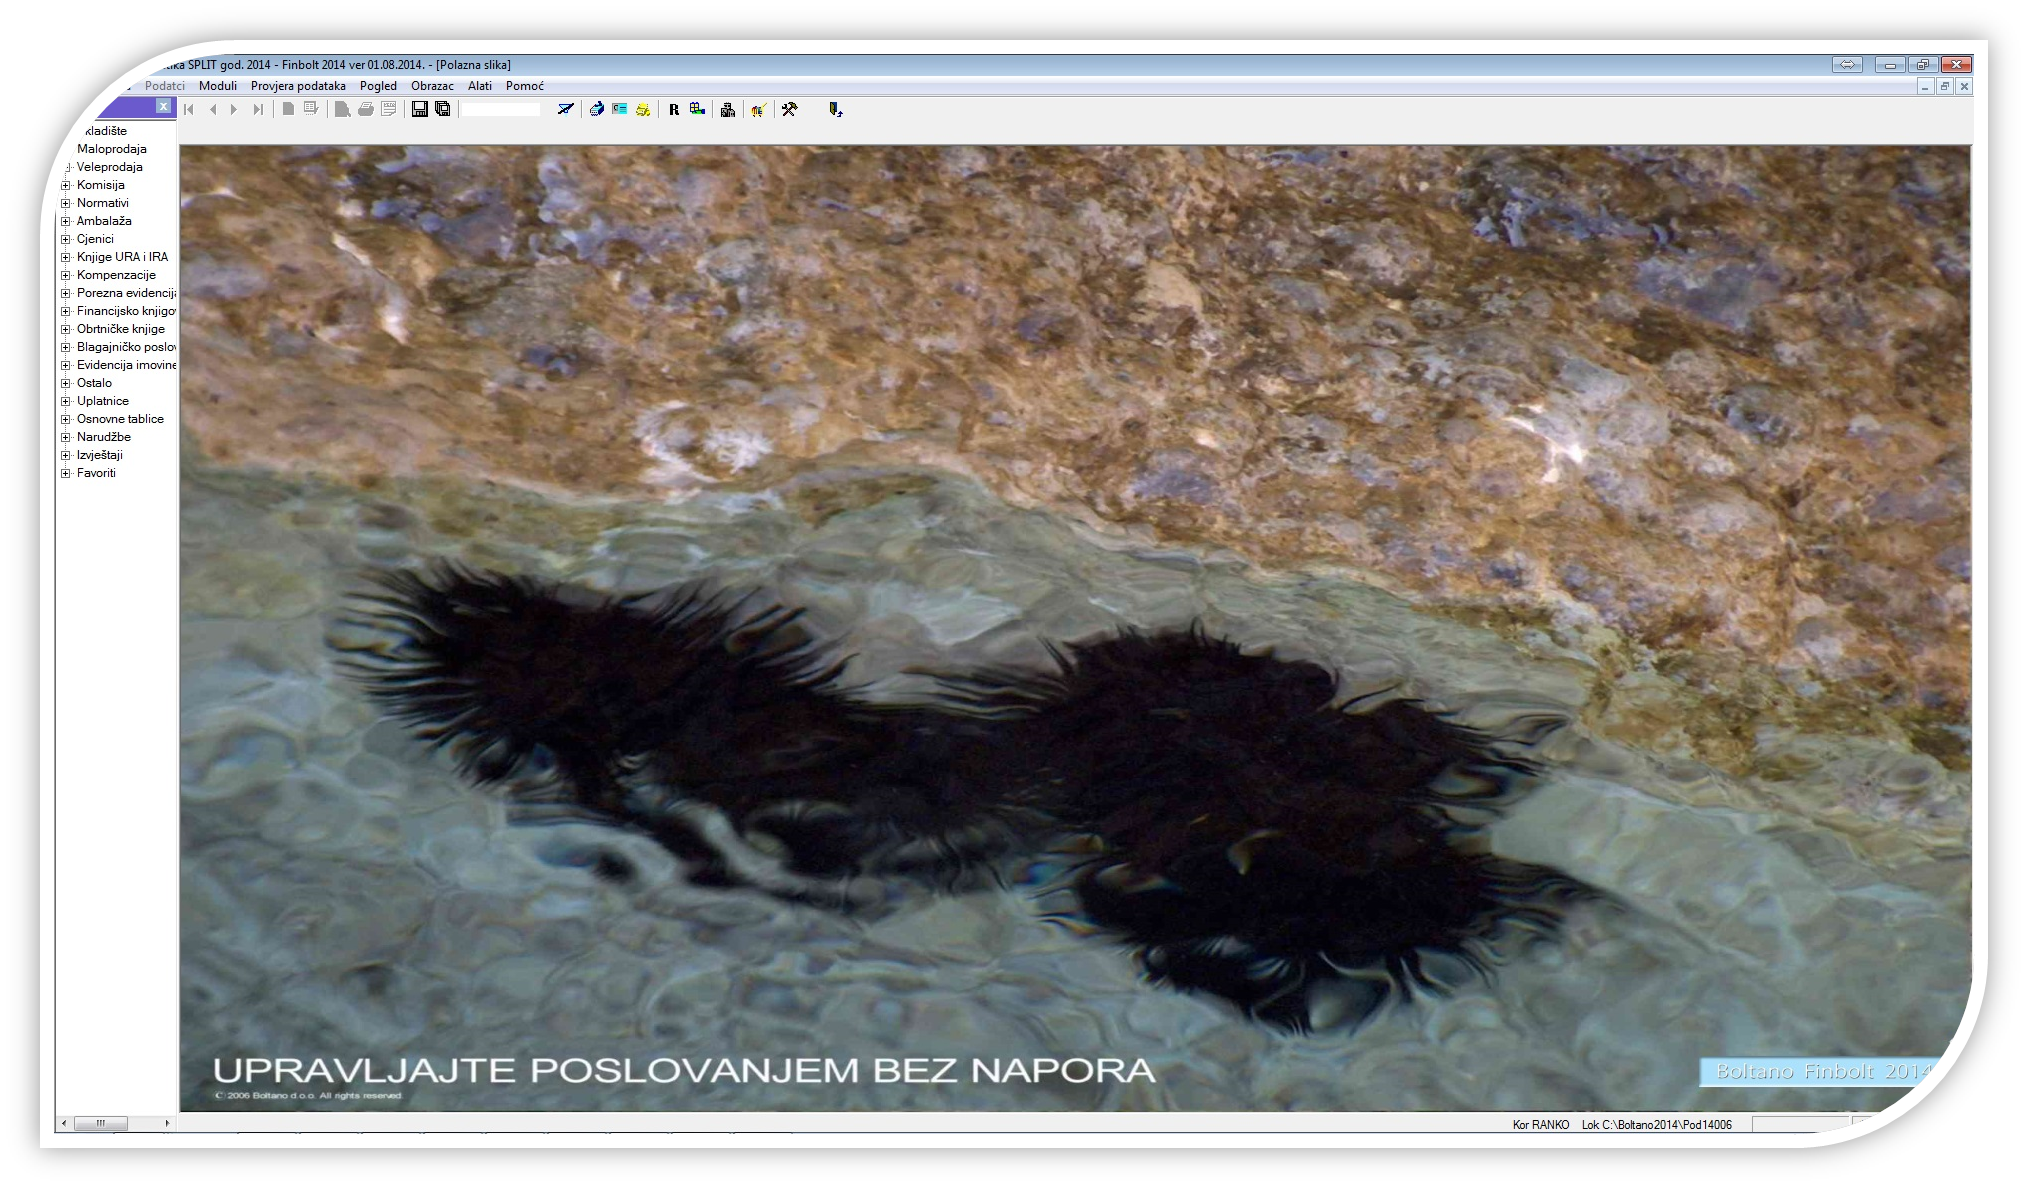Click the airplane toolbar icon
Viewport: 2028px width, 1188px height.
[x=566, y=109]
